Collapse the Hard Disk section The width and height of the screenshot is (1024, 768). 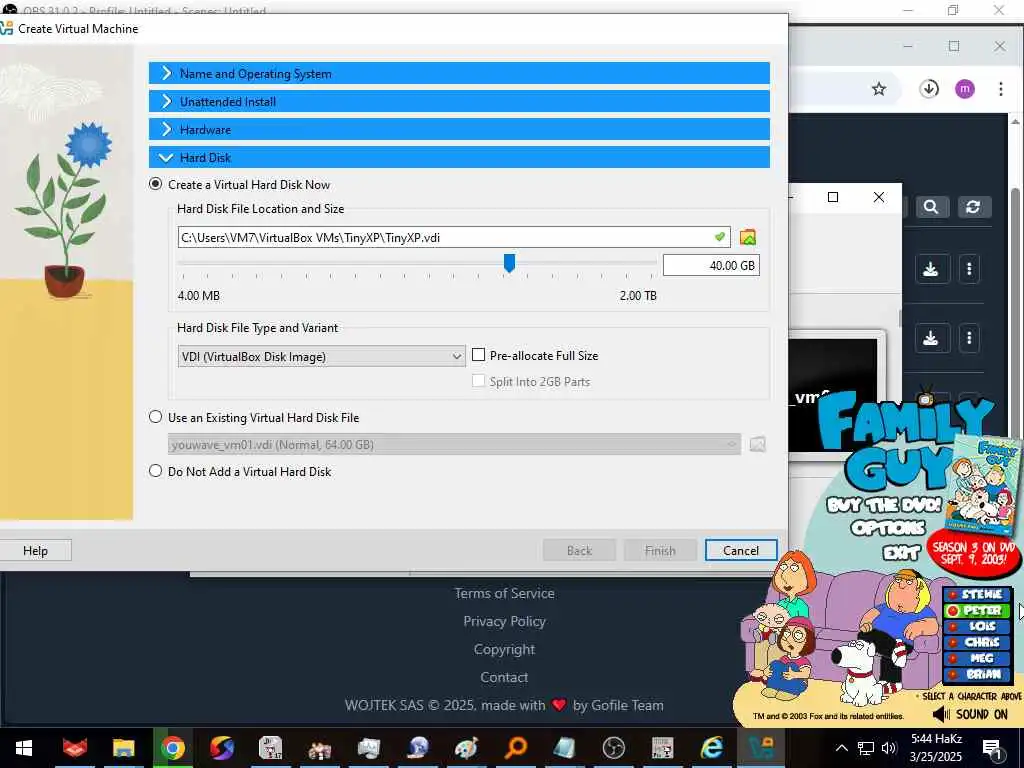click(459, 157)
